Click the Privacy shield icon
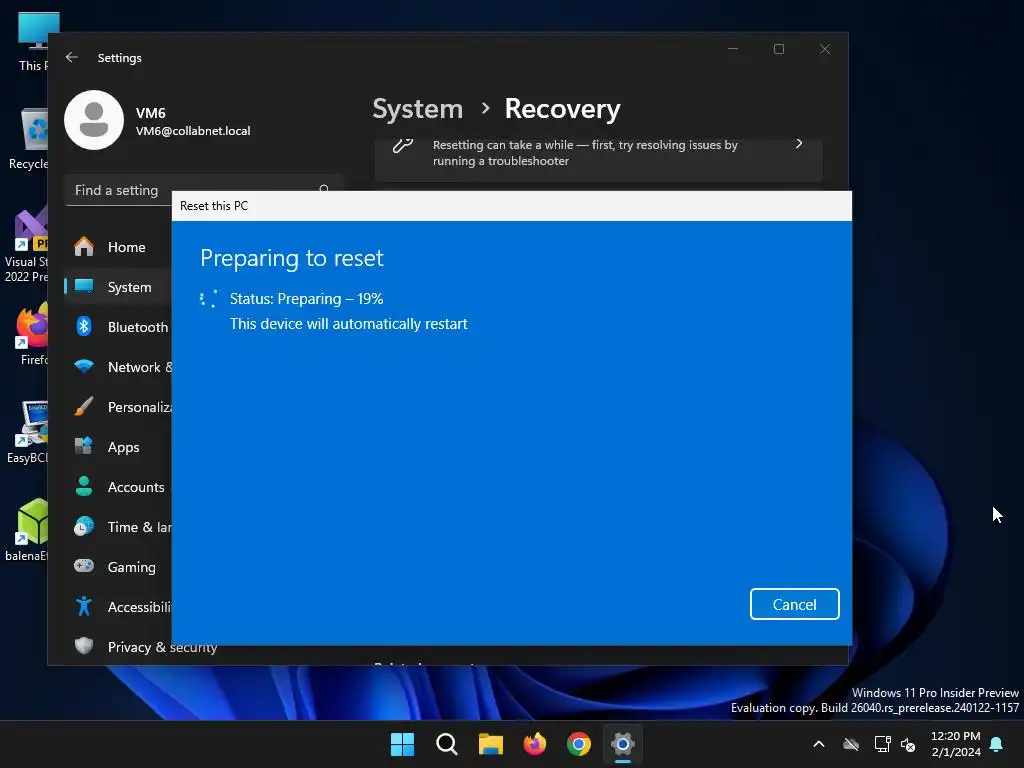The image size is (1024, 768). coord(84,646)
